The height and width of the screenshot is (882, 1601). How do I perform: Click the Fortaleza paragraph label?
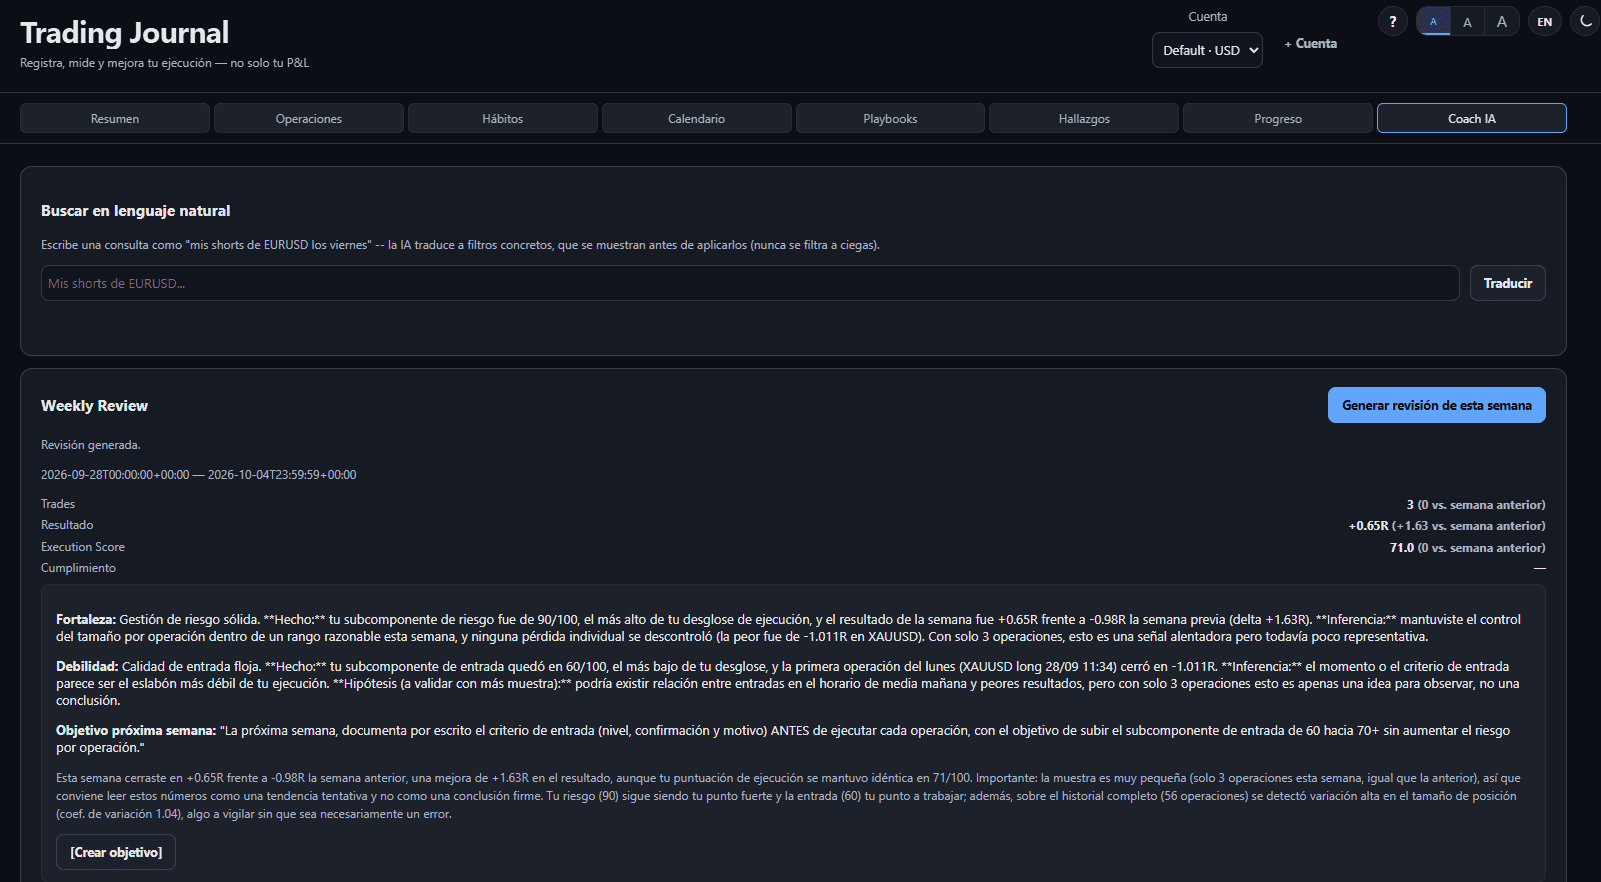tap(86, 620)
